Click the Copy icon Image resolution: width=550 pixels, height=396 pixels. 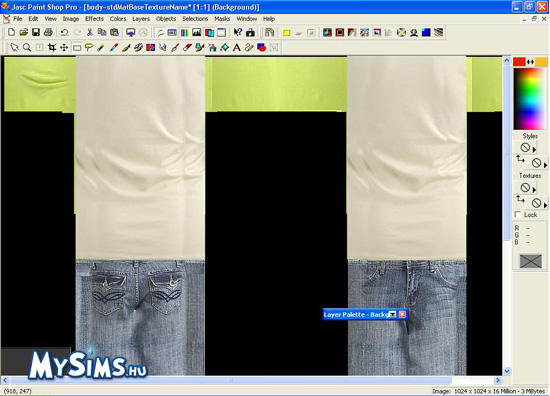(x=102, y=33)
